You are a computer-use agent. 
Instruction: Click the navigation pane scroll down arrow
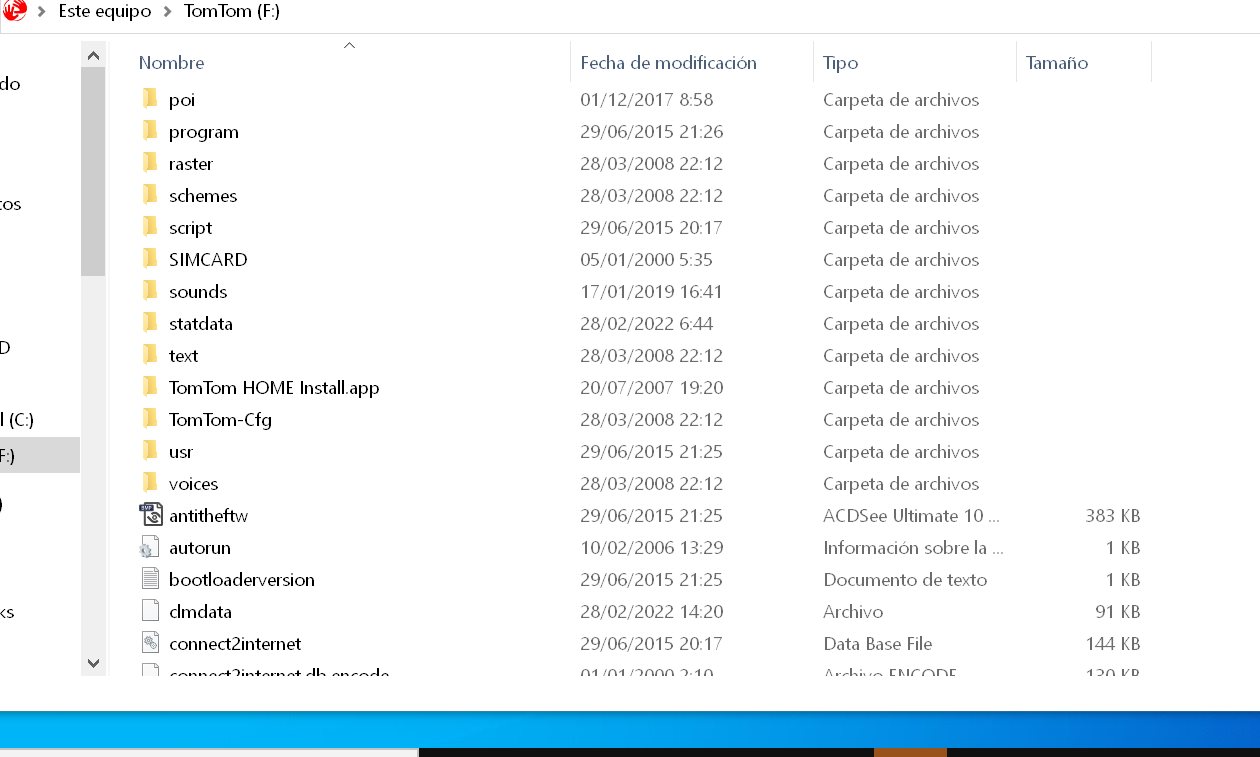[x=93, y=662]
